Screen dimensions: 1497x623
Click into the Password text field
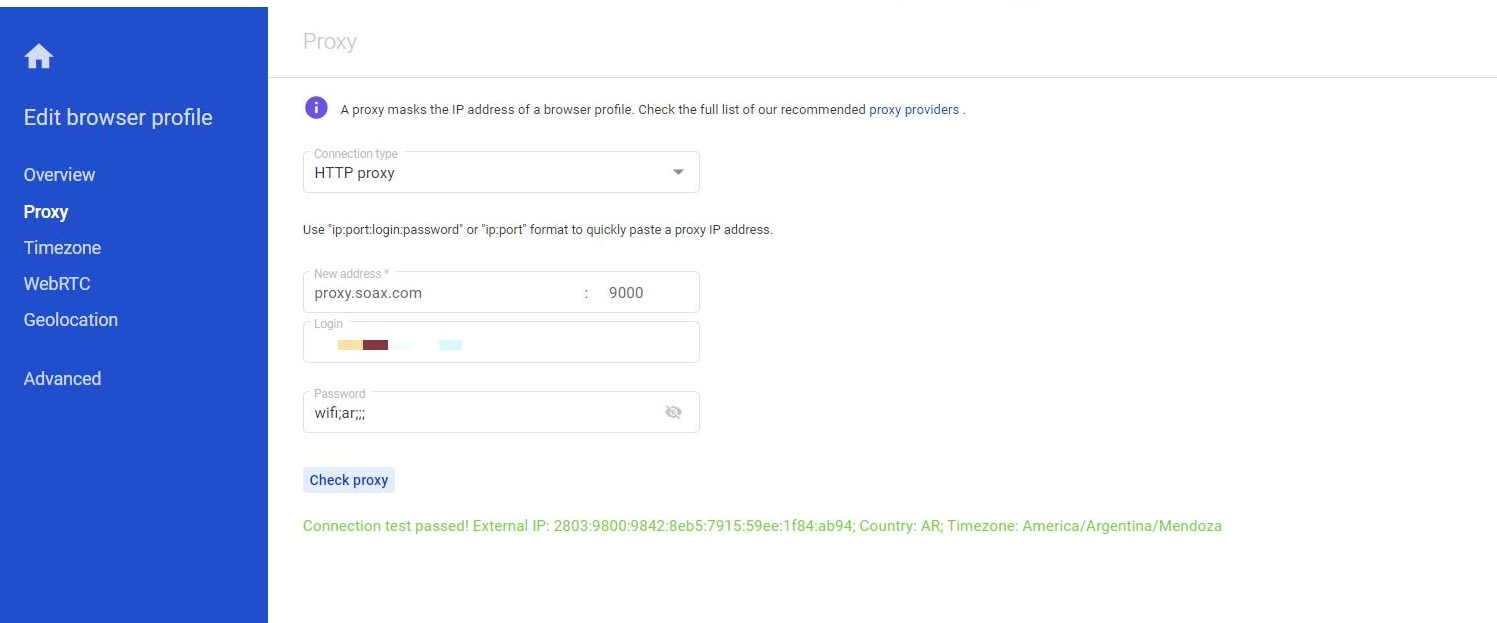click(x=480, y=413)
